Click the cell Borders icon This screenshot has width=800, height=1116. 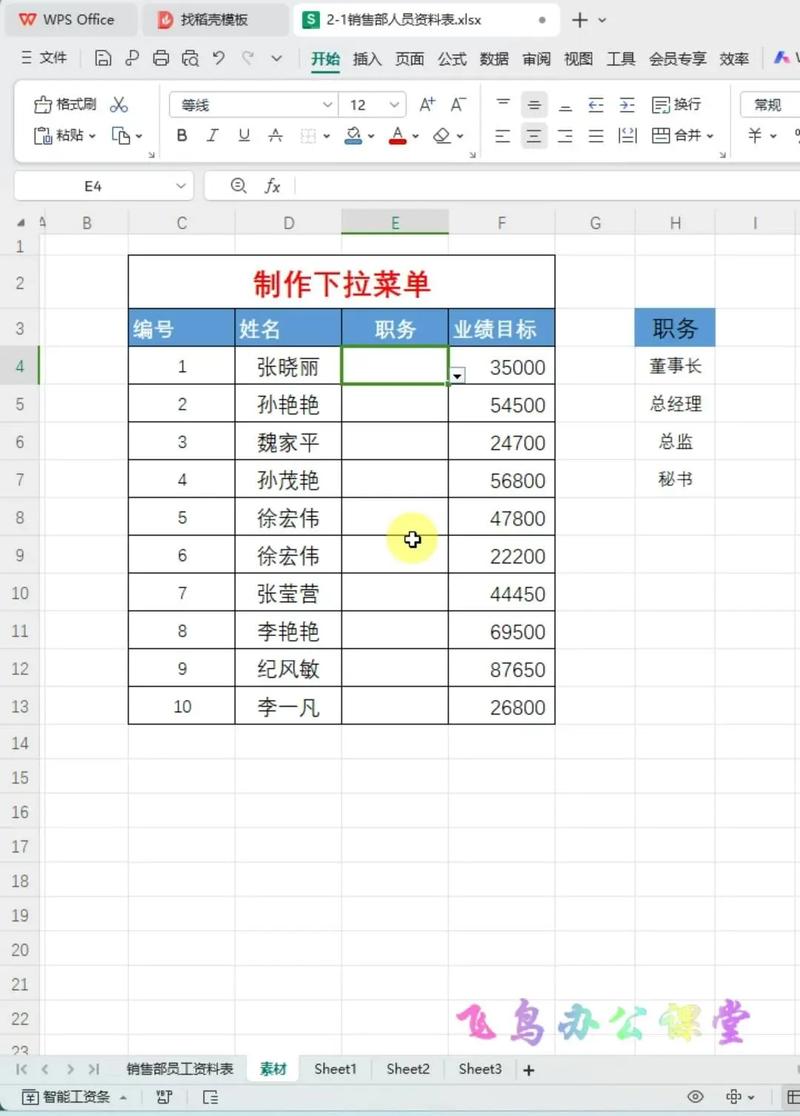tap(308, 135)
